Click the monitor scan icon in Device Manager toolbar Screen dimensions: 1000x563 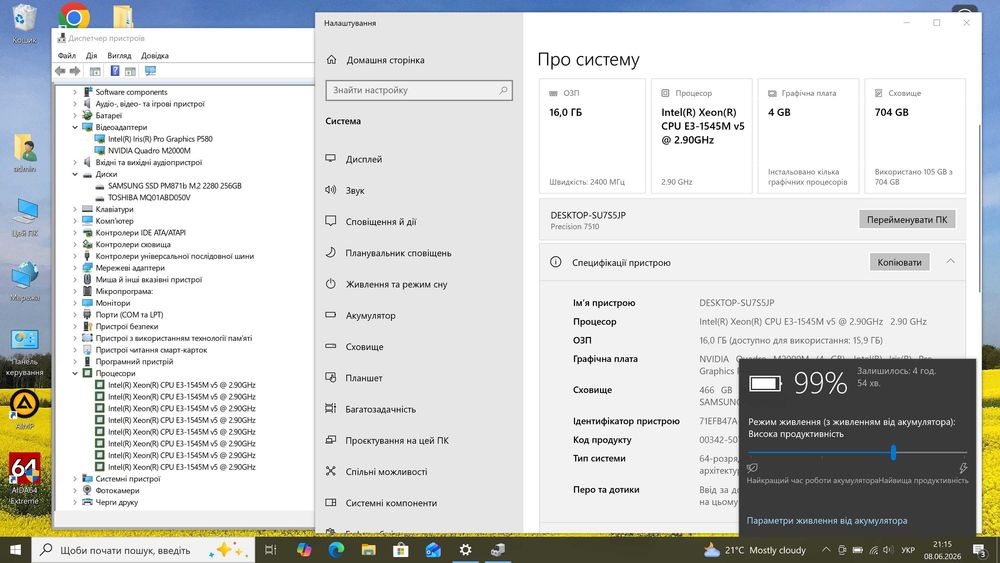[151, 71]
